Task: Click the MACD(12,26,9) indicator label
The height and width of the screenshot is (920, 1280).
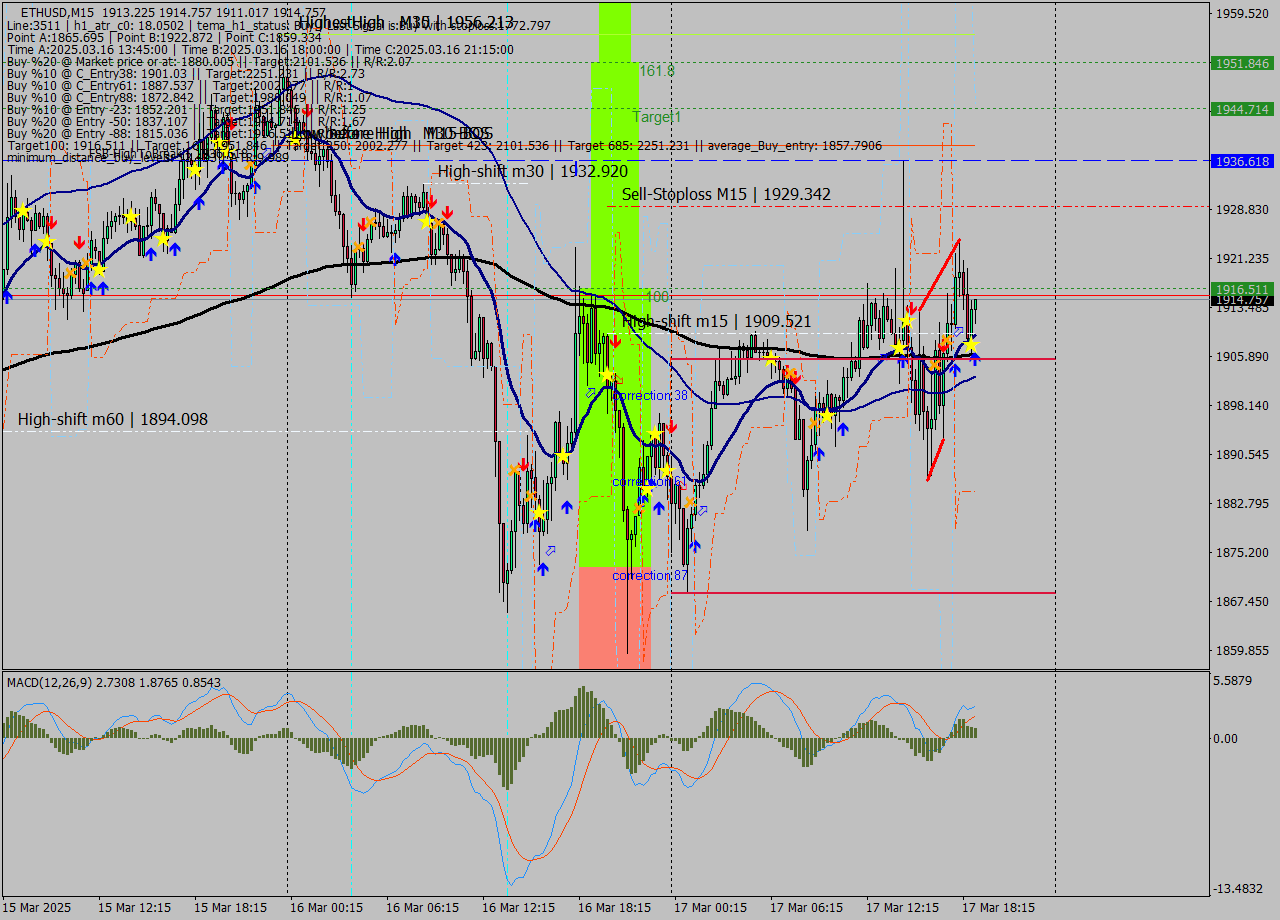Action: (x=60, y=682)
